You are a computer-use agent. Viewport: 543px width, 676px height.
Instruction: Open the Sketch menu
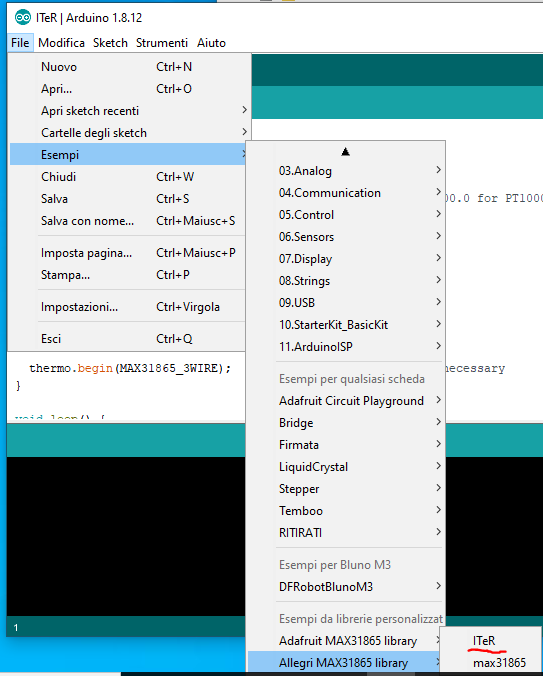[x=110, y=43]
